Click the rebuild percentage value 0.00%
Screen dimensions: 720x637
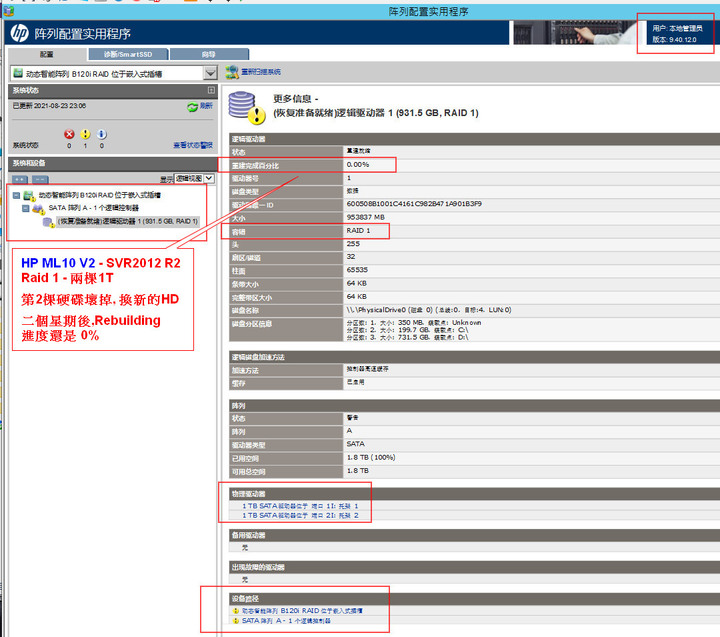tap(358, 164)
